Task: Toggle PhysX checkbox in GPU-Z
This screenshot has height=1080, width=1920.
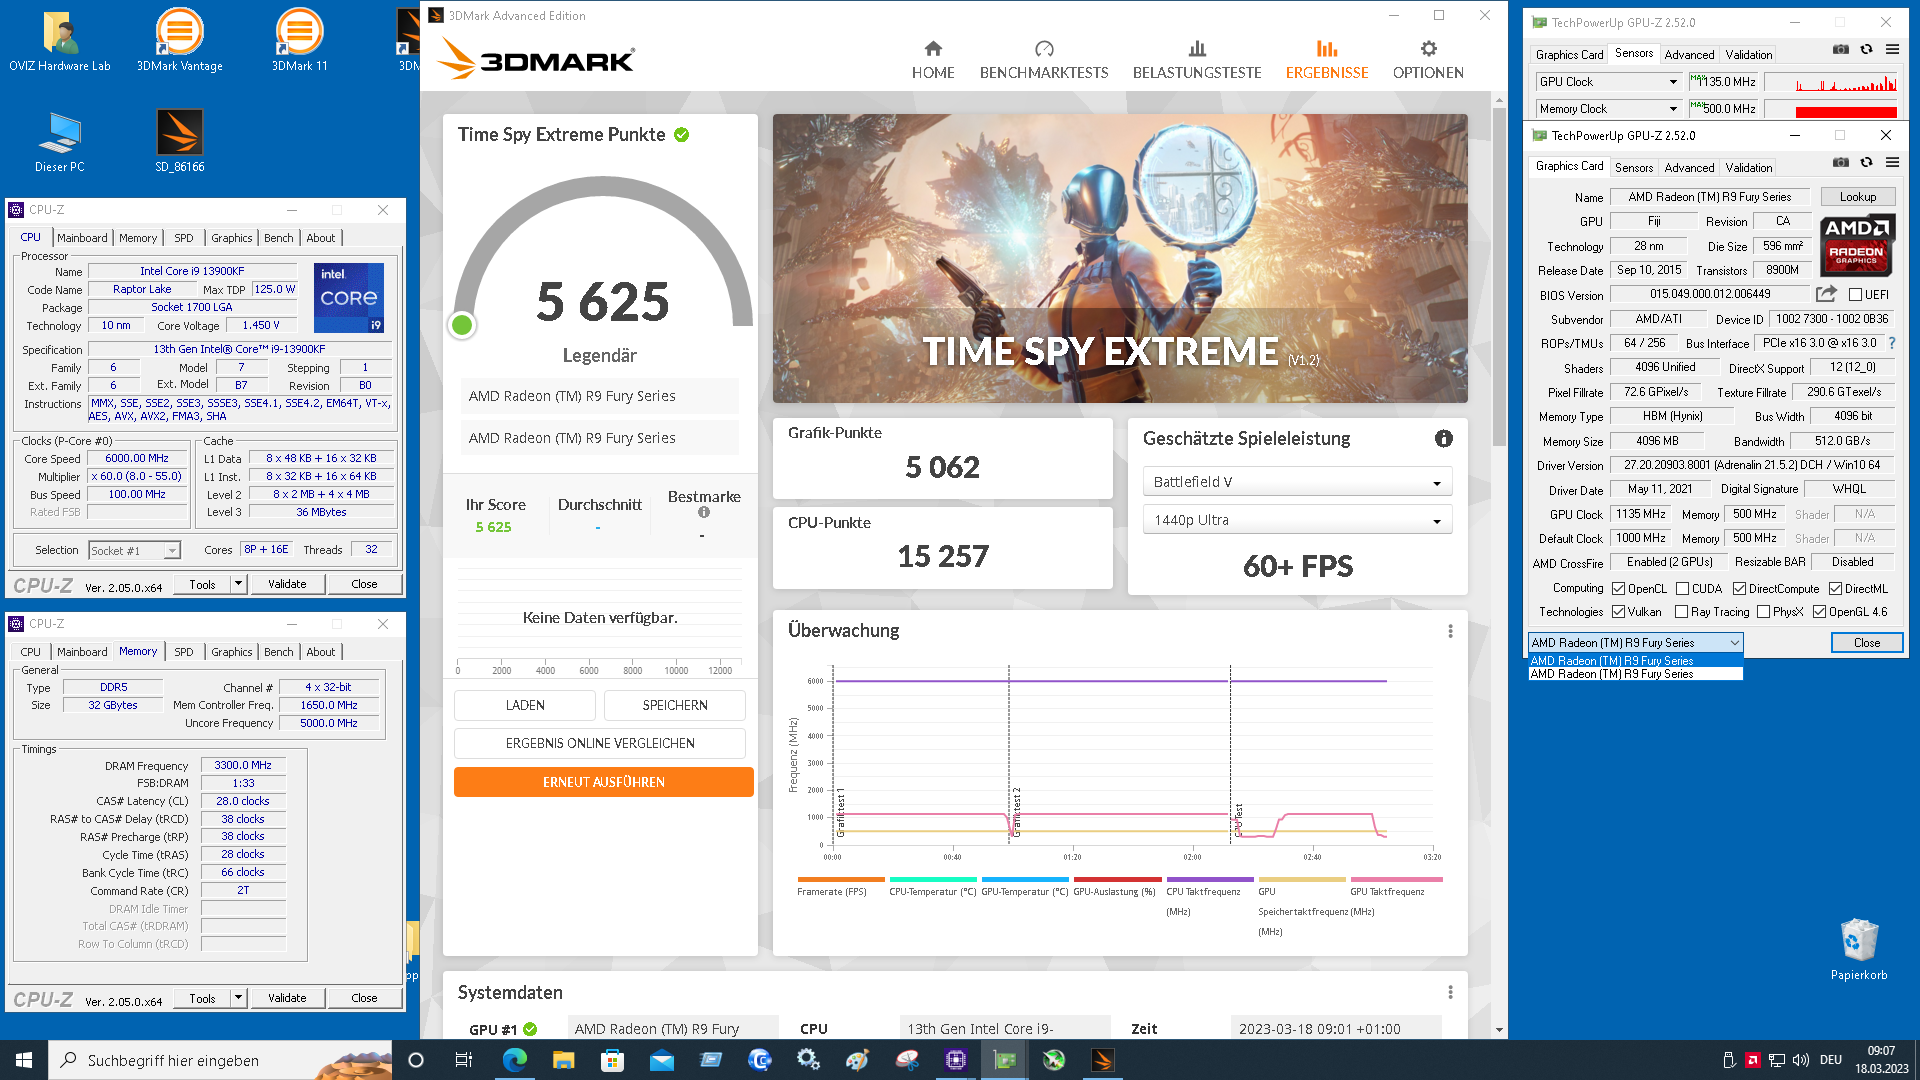Action: click(1763, 612)
